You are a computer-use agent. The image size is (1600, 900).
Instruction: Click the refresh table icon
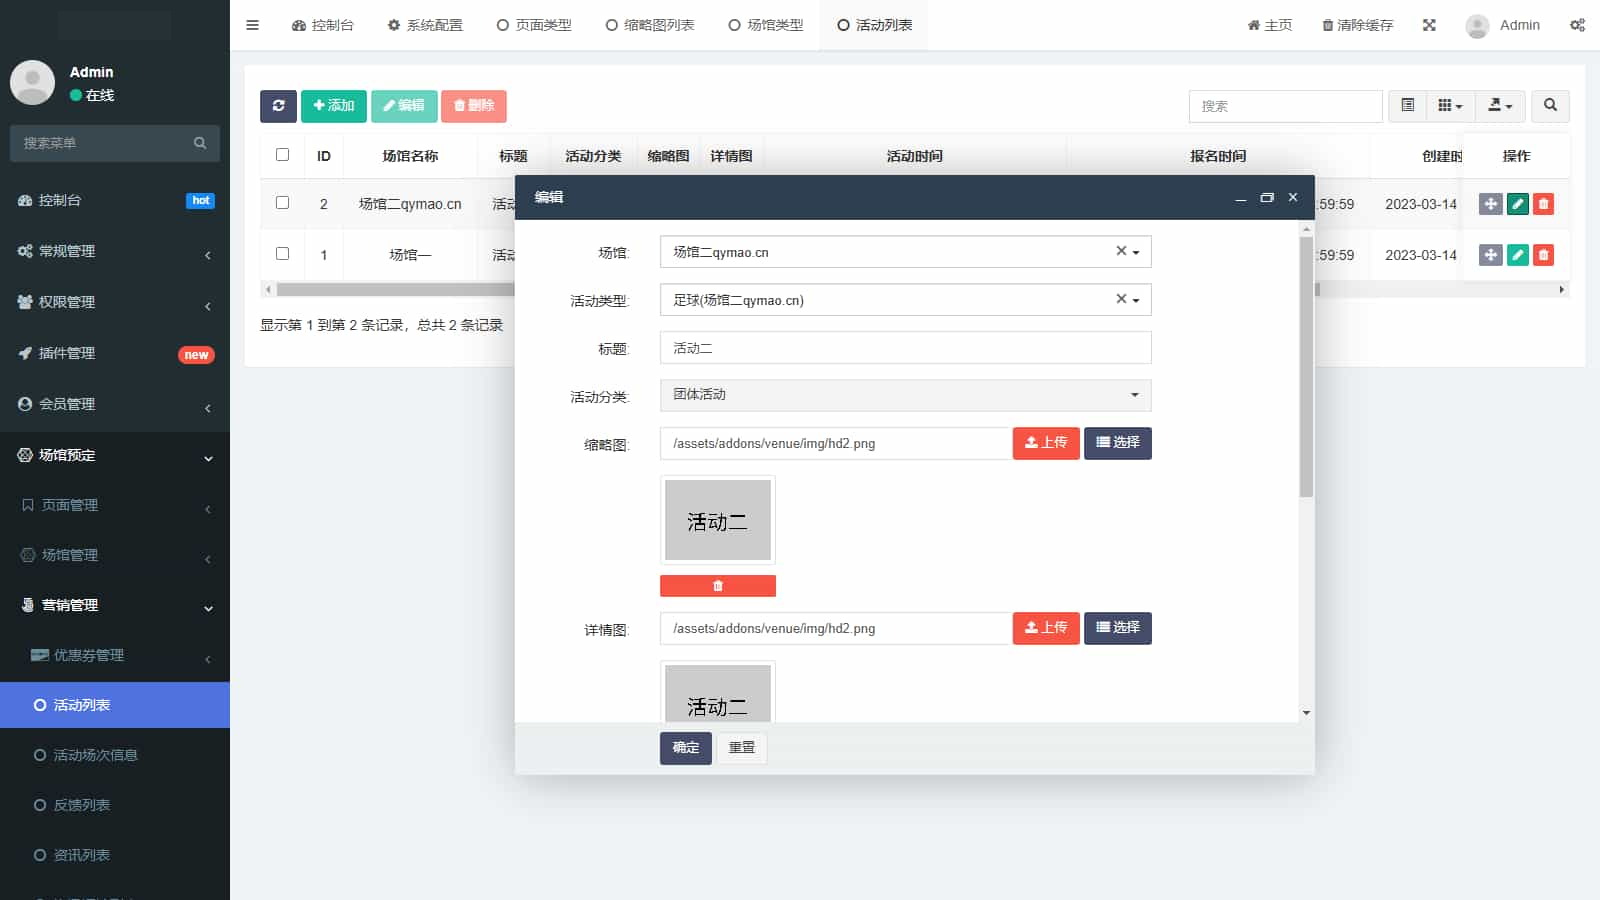coord(278,106)
